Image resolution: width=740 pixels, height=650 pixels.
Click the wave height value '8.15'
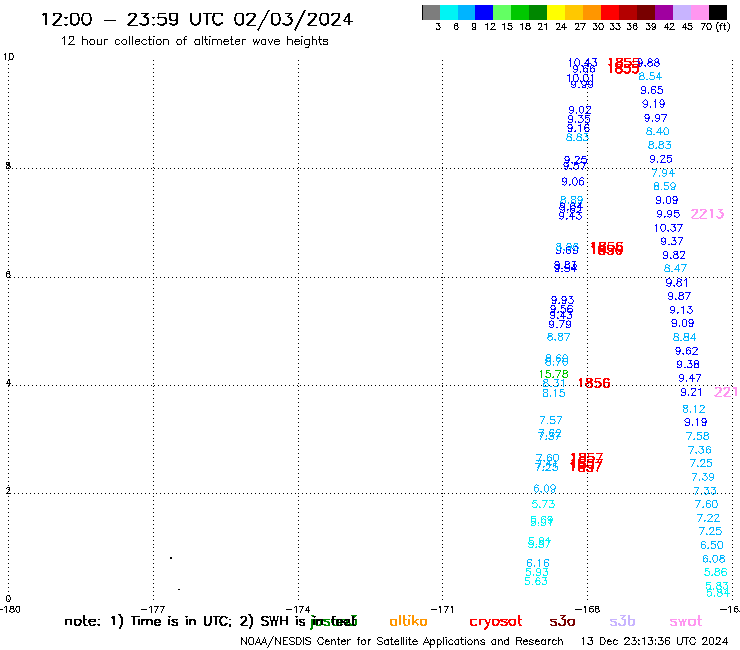click(554, 393)
